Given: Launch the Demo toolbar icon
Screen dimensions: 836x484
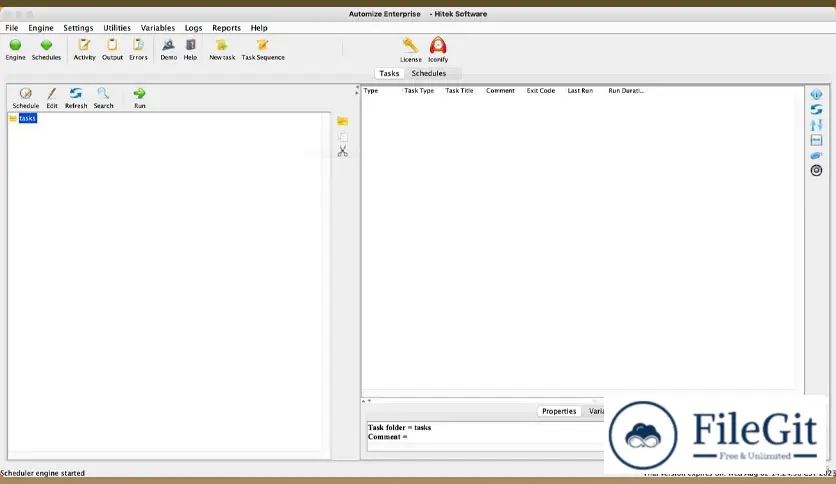Looking at the screenshot, I should (x=168, y=45).
